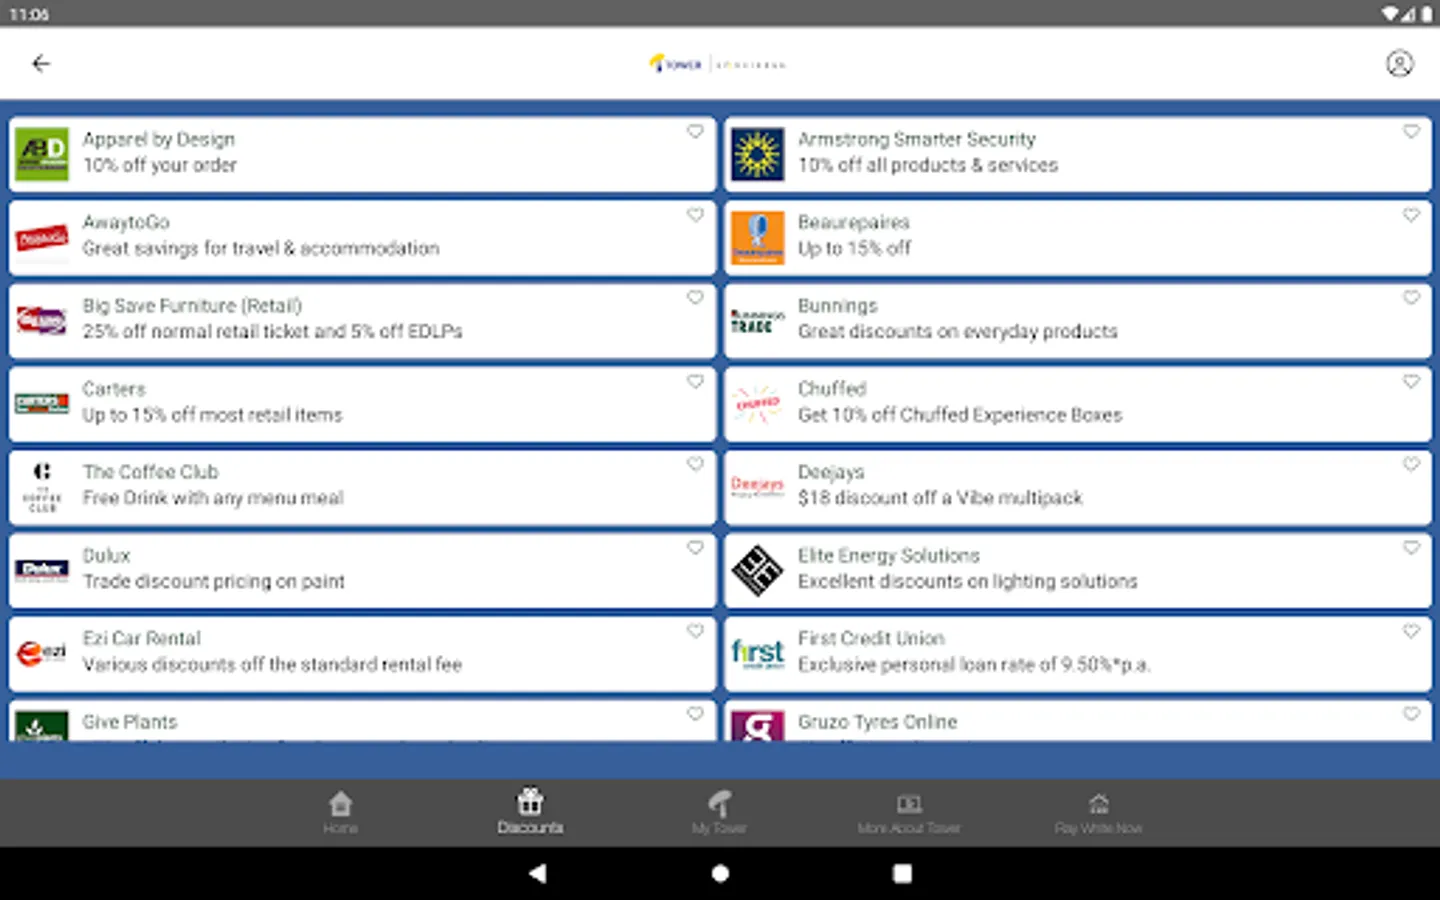Open the Gruzo Tyres Online title
1440x900 pixels.
[877, 722]
